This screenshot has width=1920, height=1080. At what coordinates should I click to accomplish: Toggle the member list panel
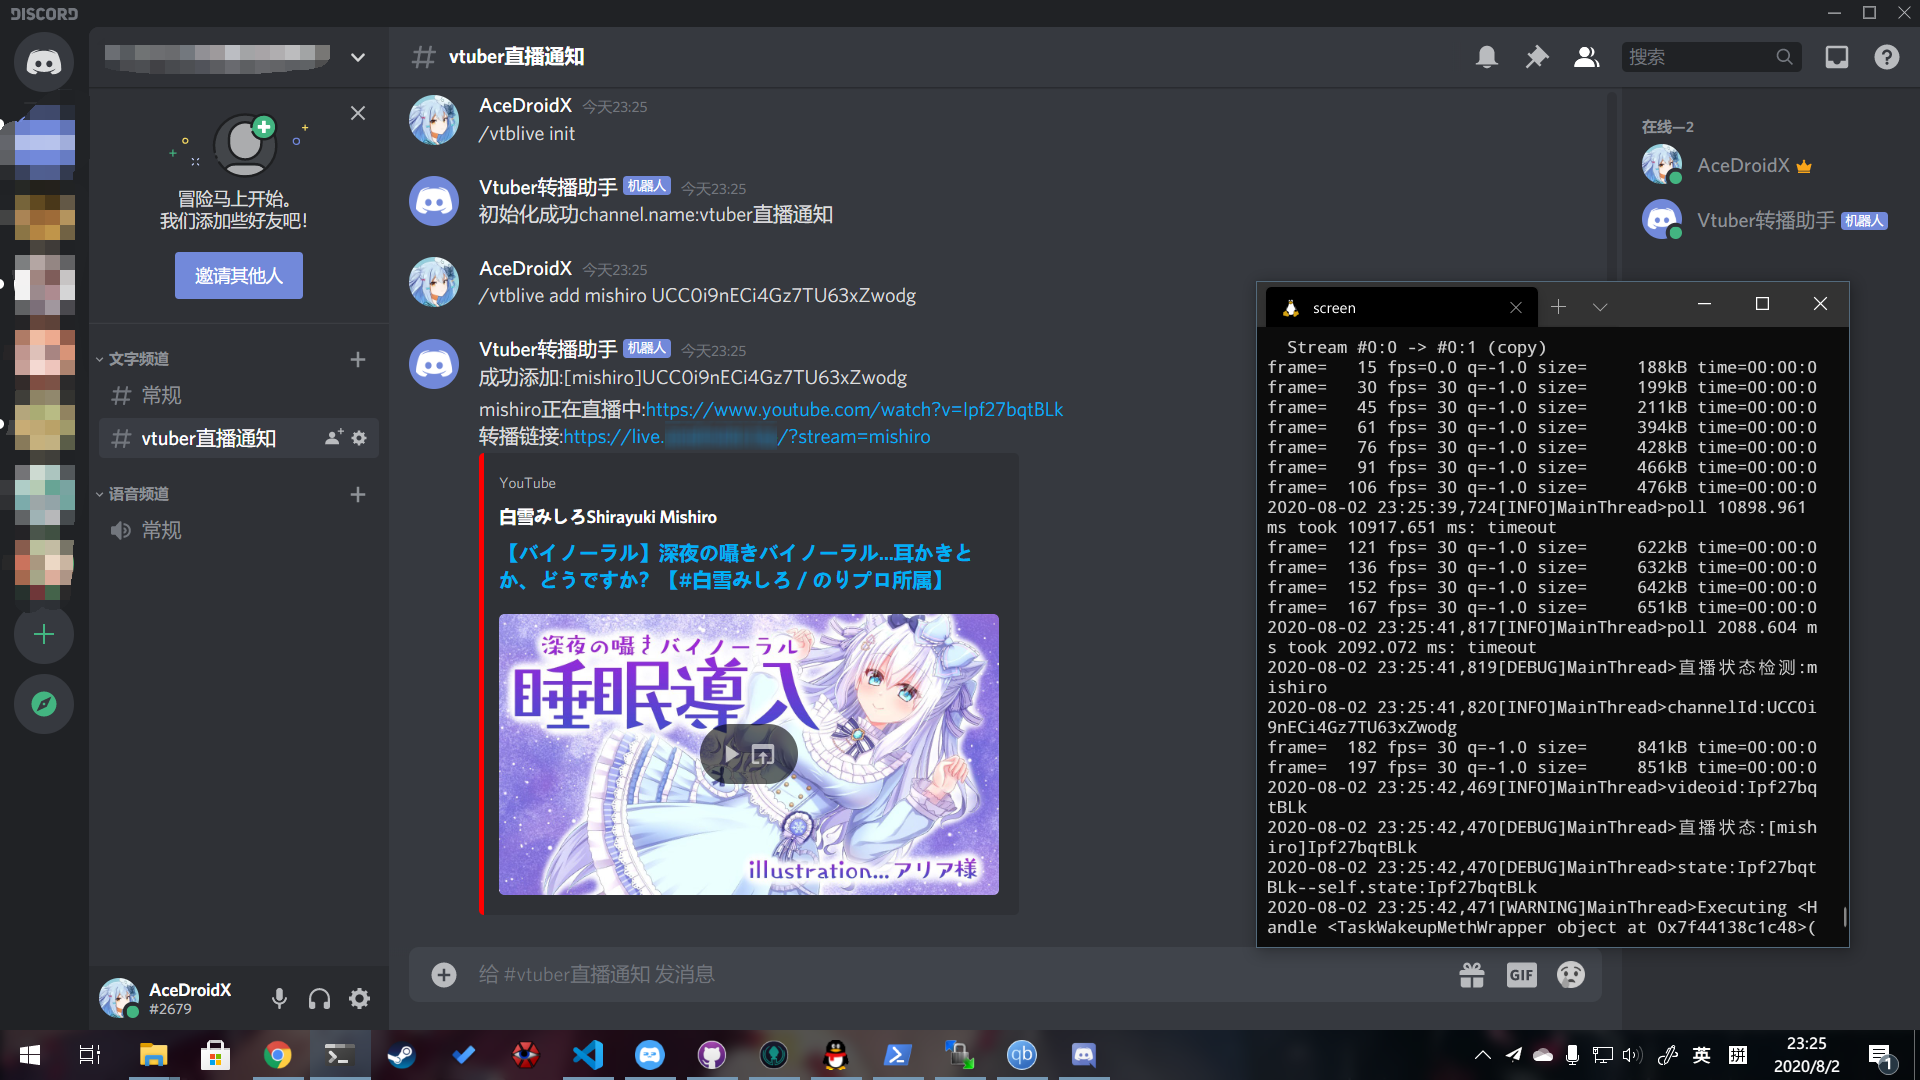(1585, 57)
